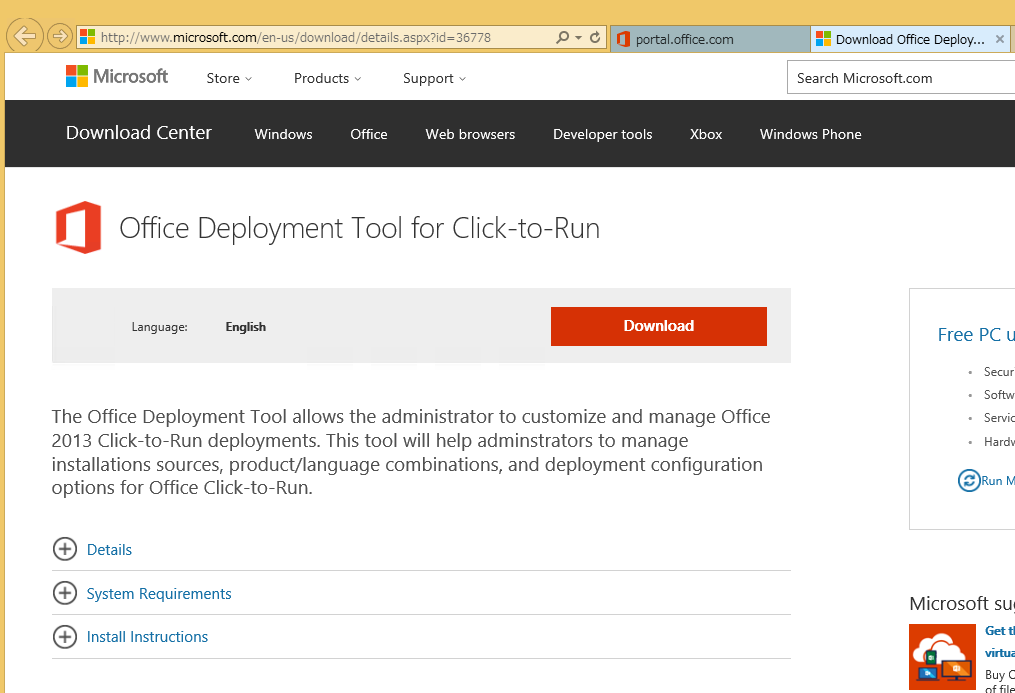Click the Details link
This screenshot has height=693, width=1015.
pos(109,550)
